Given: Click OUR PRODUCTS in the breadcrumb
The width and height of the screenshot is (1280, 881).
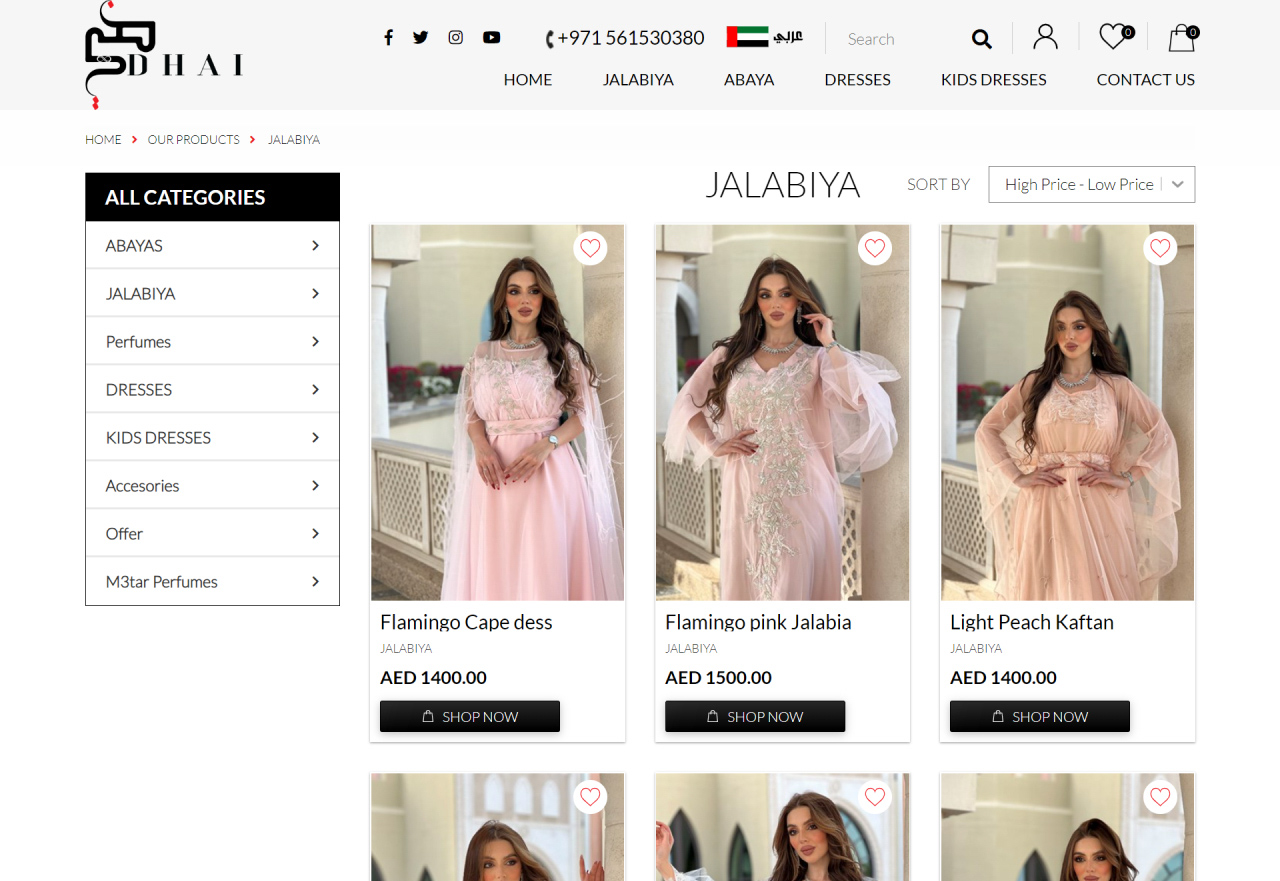Looking at the screenshot, I should point(194,139).
